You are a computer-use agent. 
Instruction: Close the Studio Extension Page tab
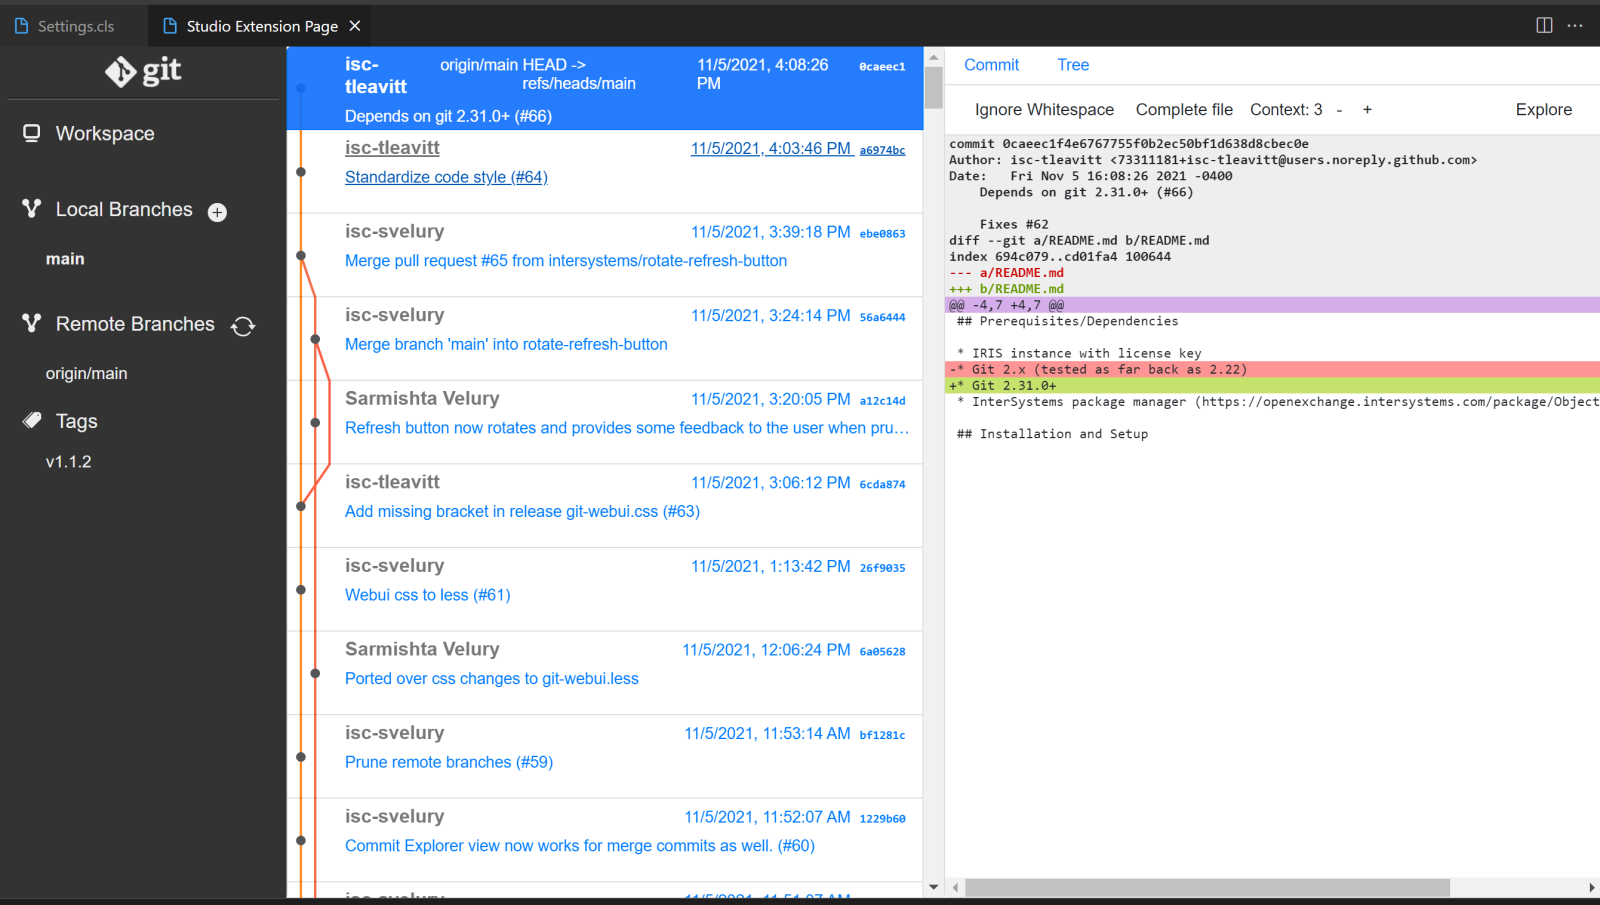pos(355,26)
